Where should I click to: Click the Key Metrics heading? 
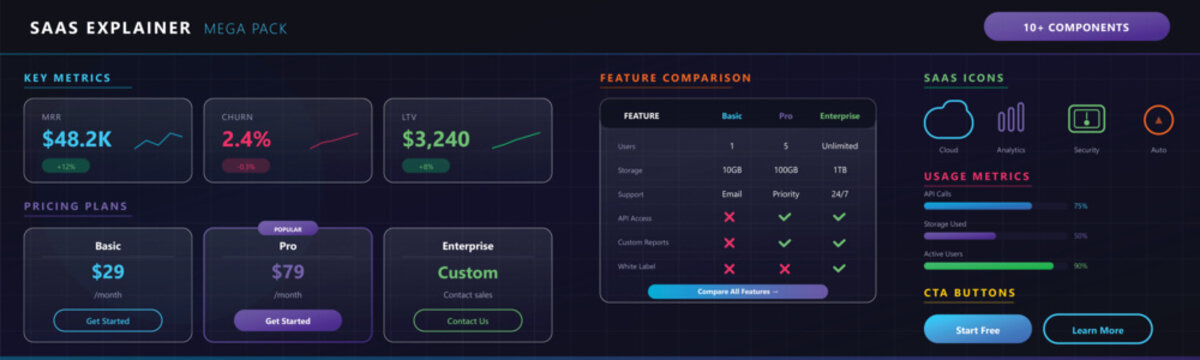(x=67, y=78)
